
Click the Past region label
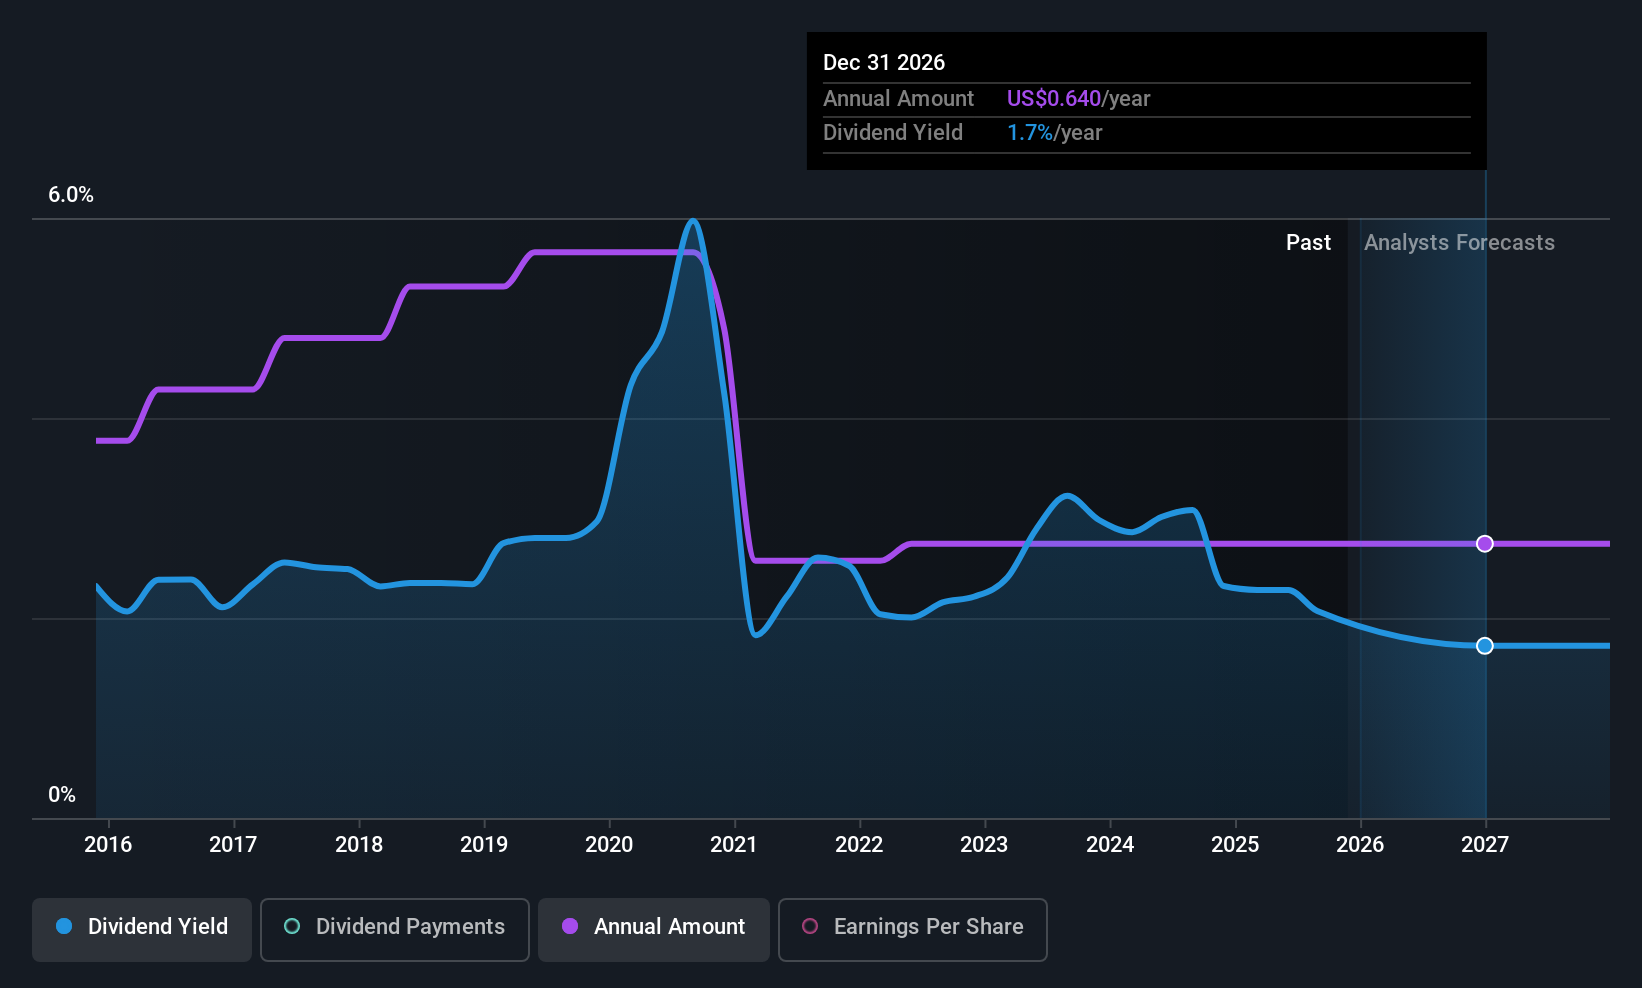[x=1308, y=243]
